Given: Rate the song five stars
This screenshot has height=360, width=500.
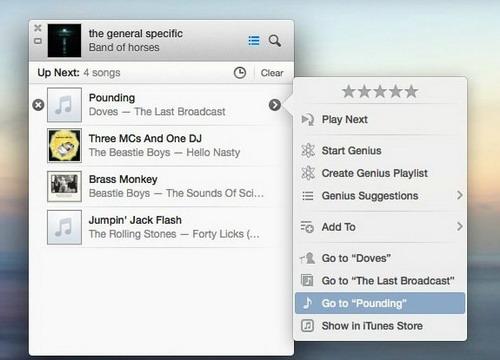Looking at the screenshot, I should pyautogui.click(x=411, y=91).
